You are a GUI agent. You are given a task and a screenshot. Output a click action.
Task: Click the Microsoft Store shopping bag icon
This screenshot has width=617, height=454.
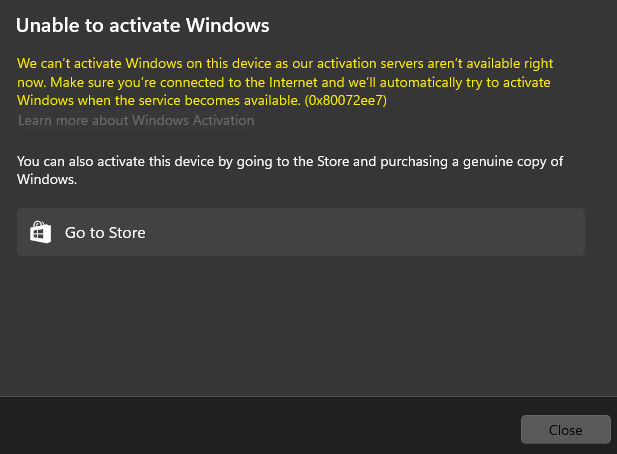point(40,232)
